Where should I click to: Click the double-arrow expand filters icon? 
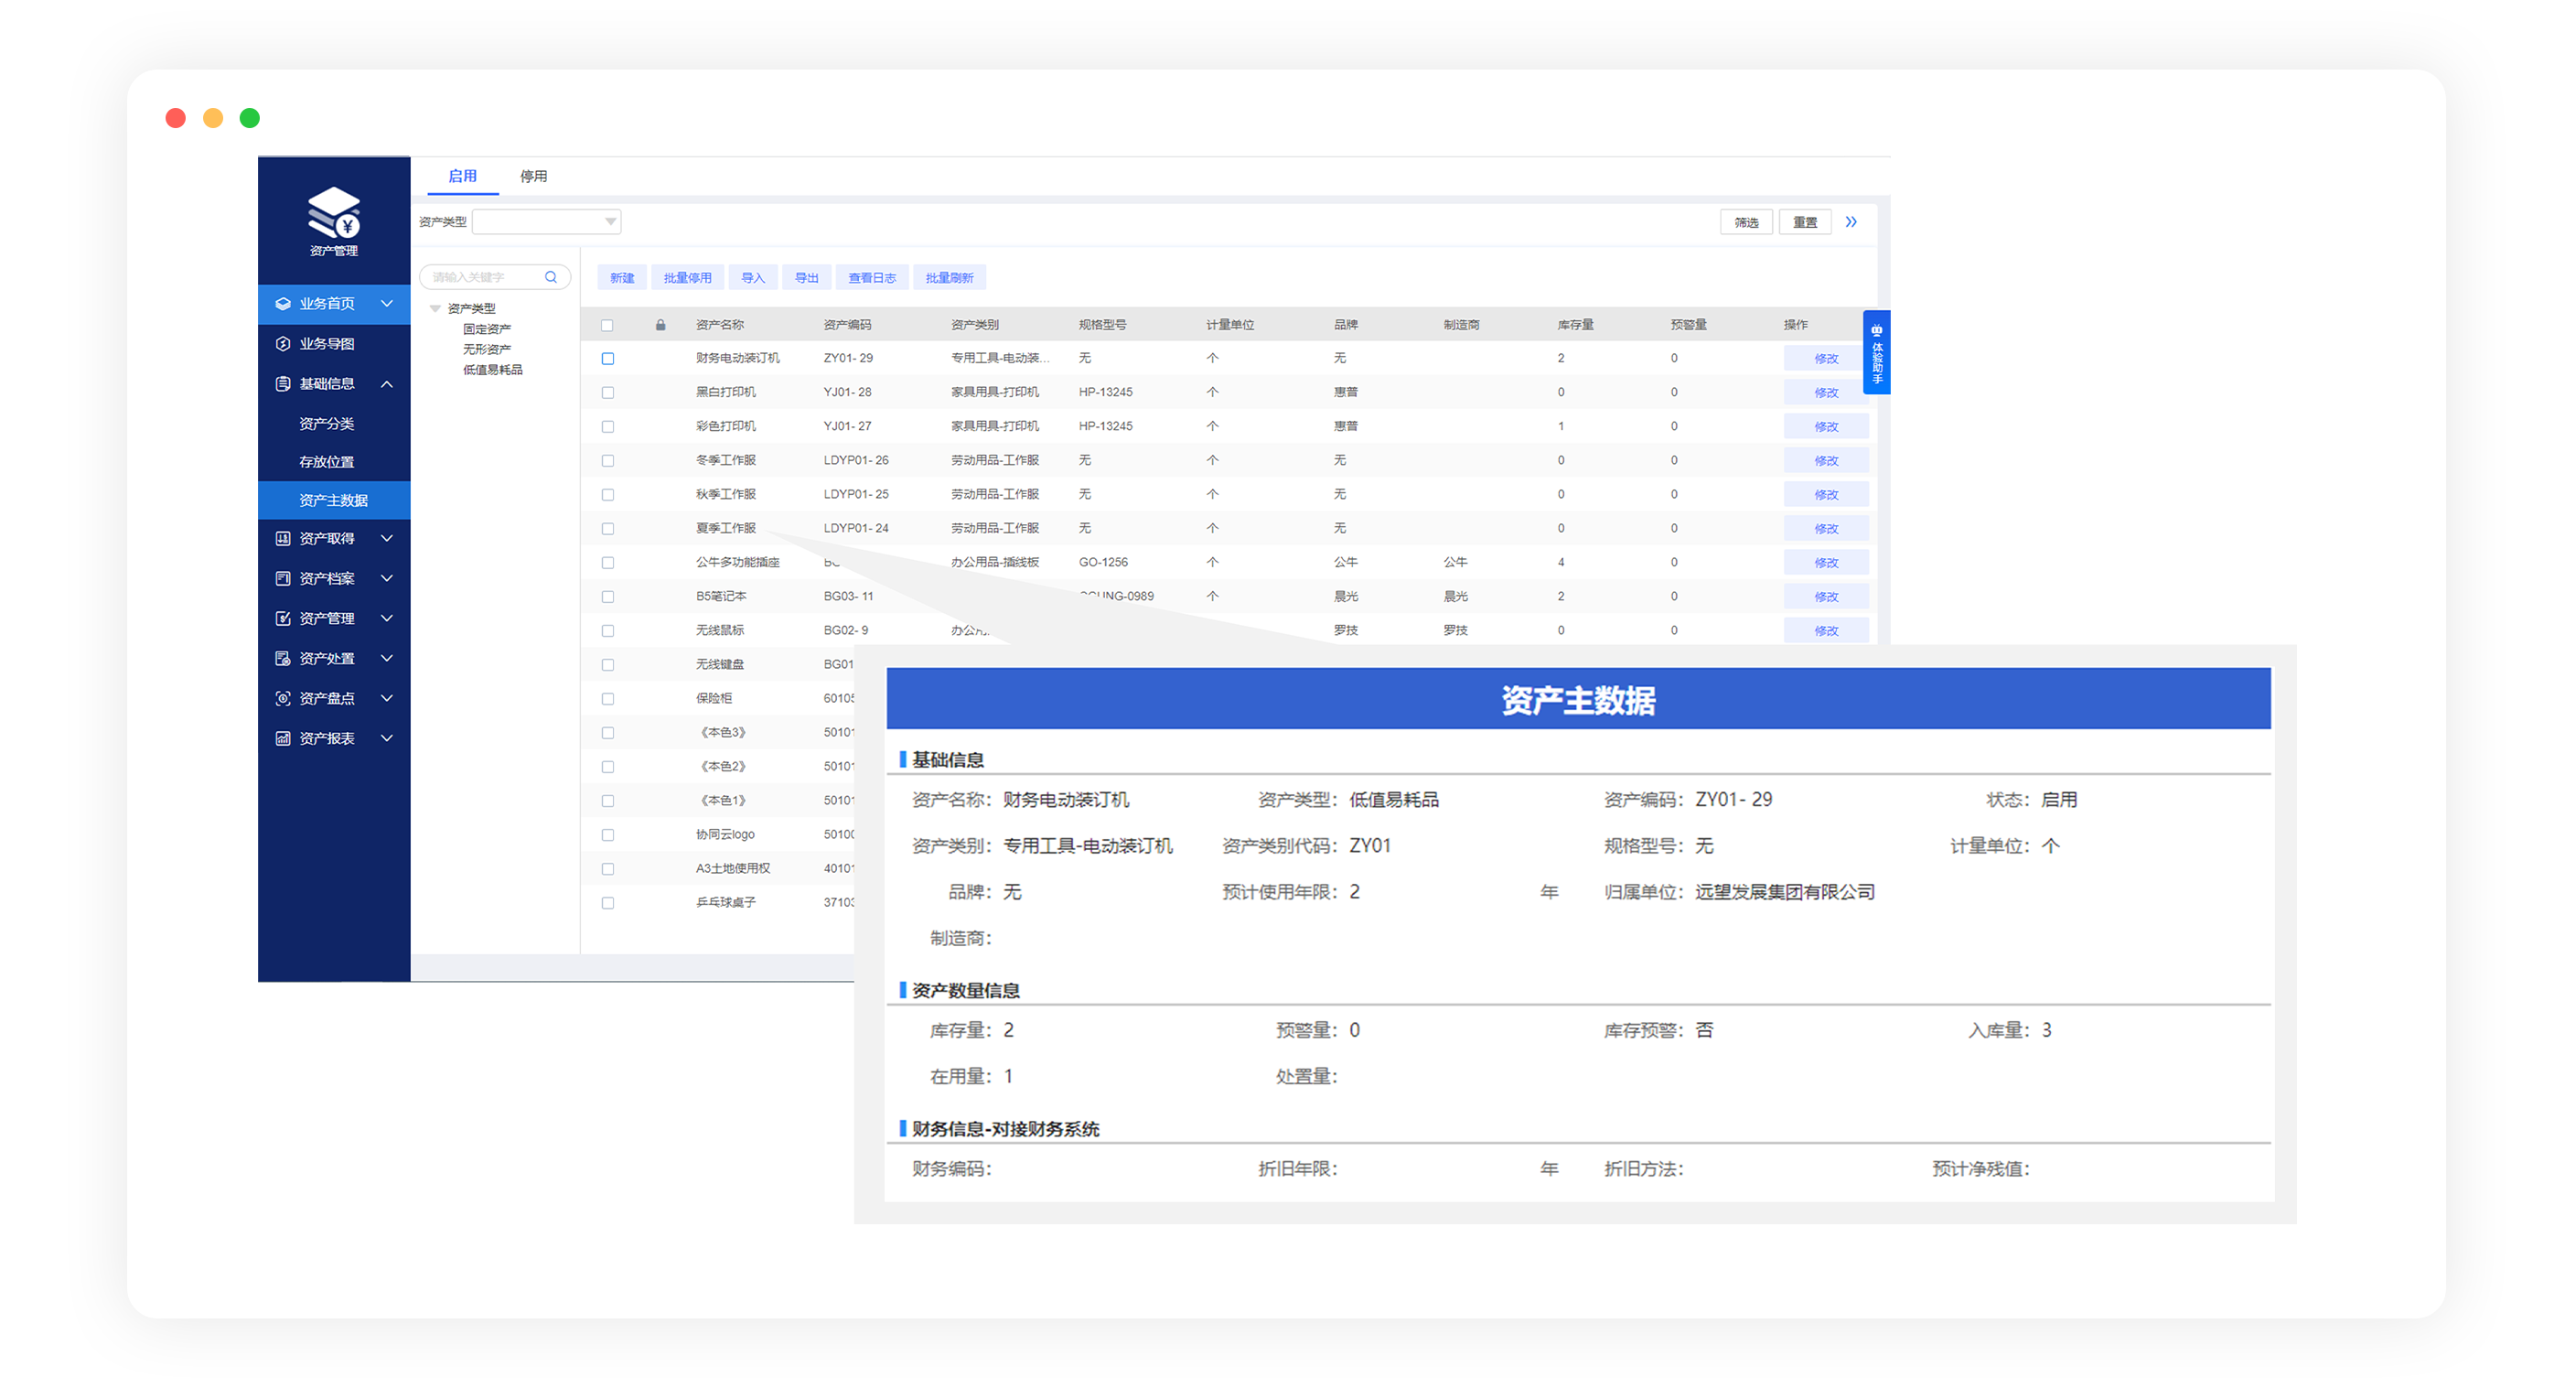pos(1851,222)
